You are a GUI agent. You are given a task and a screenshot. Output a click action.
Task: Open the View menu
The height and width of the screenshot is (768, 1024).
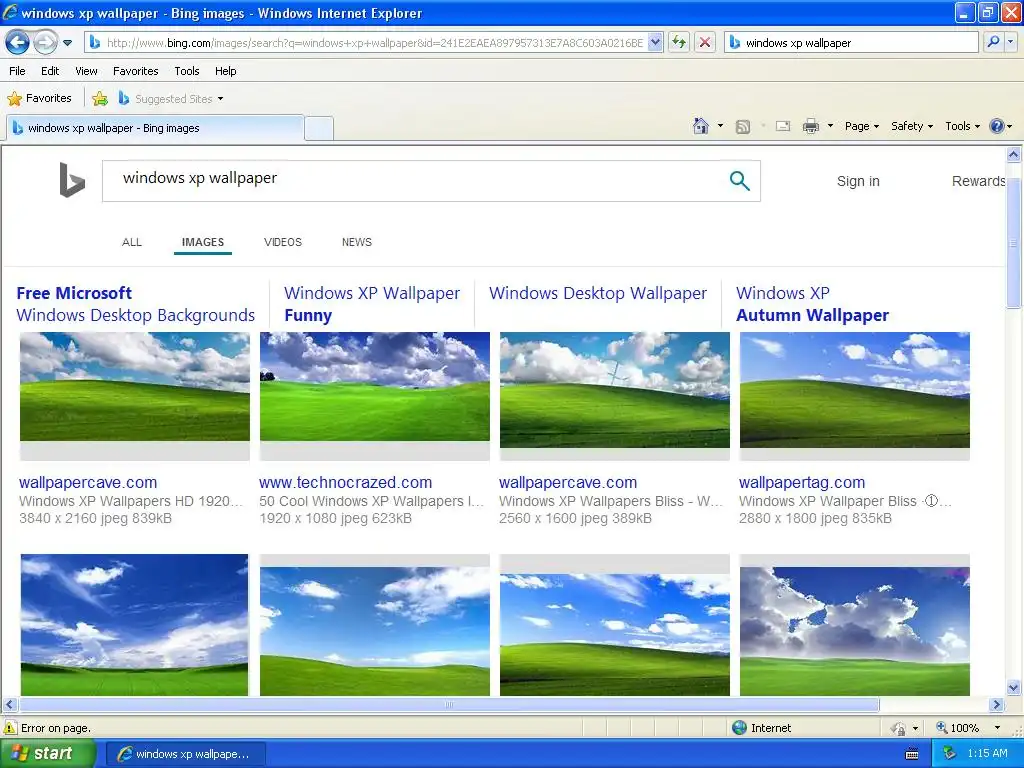(x=86, y=71)
